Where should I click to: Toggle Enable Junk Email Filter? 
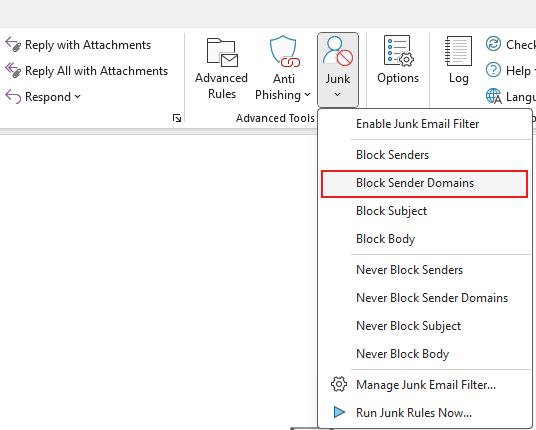(417, 124)
